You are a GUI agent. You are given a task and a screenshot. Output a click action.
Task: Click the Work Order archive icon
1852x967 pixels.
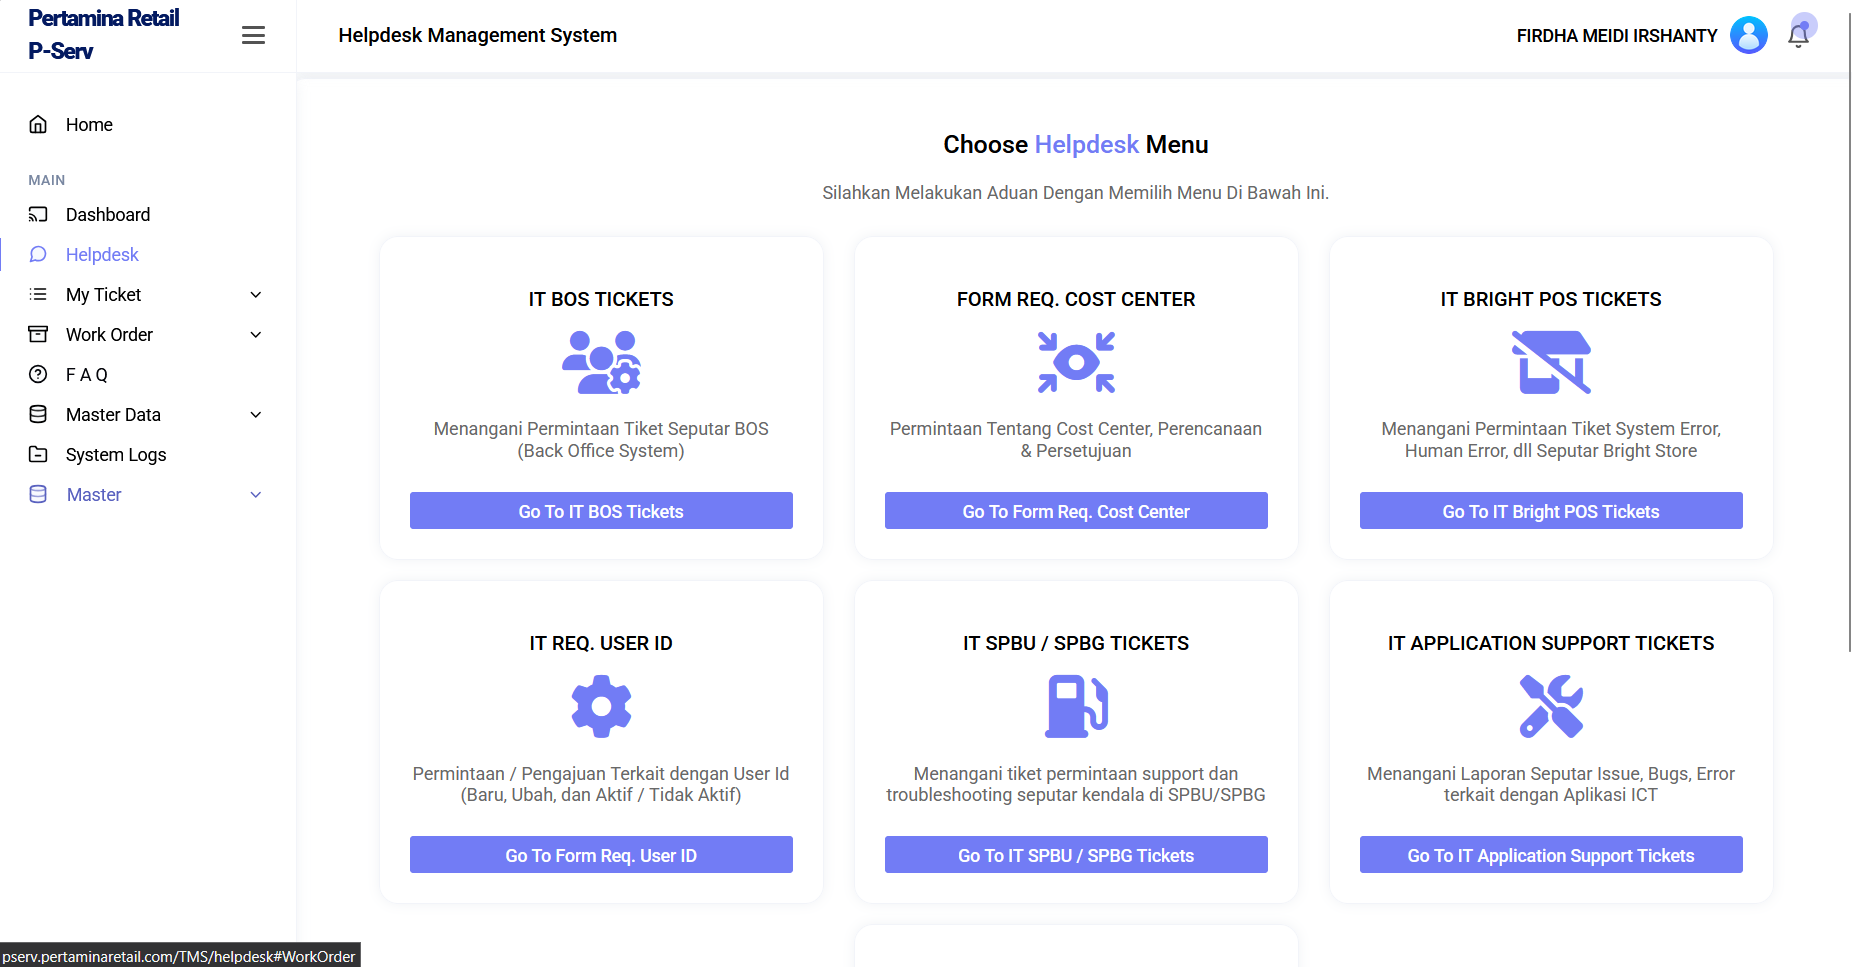(x=38, y=334)
